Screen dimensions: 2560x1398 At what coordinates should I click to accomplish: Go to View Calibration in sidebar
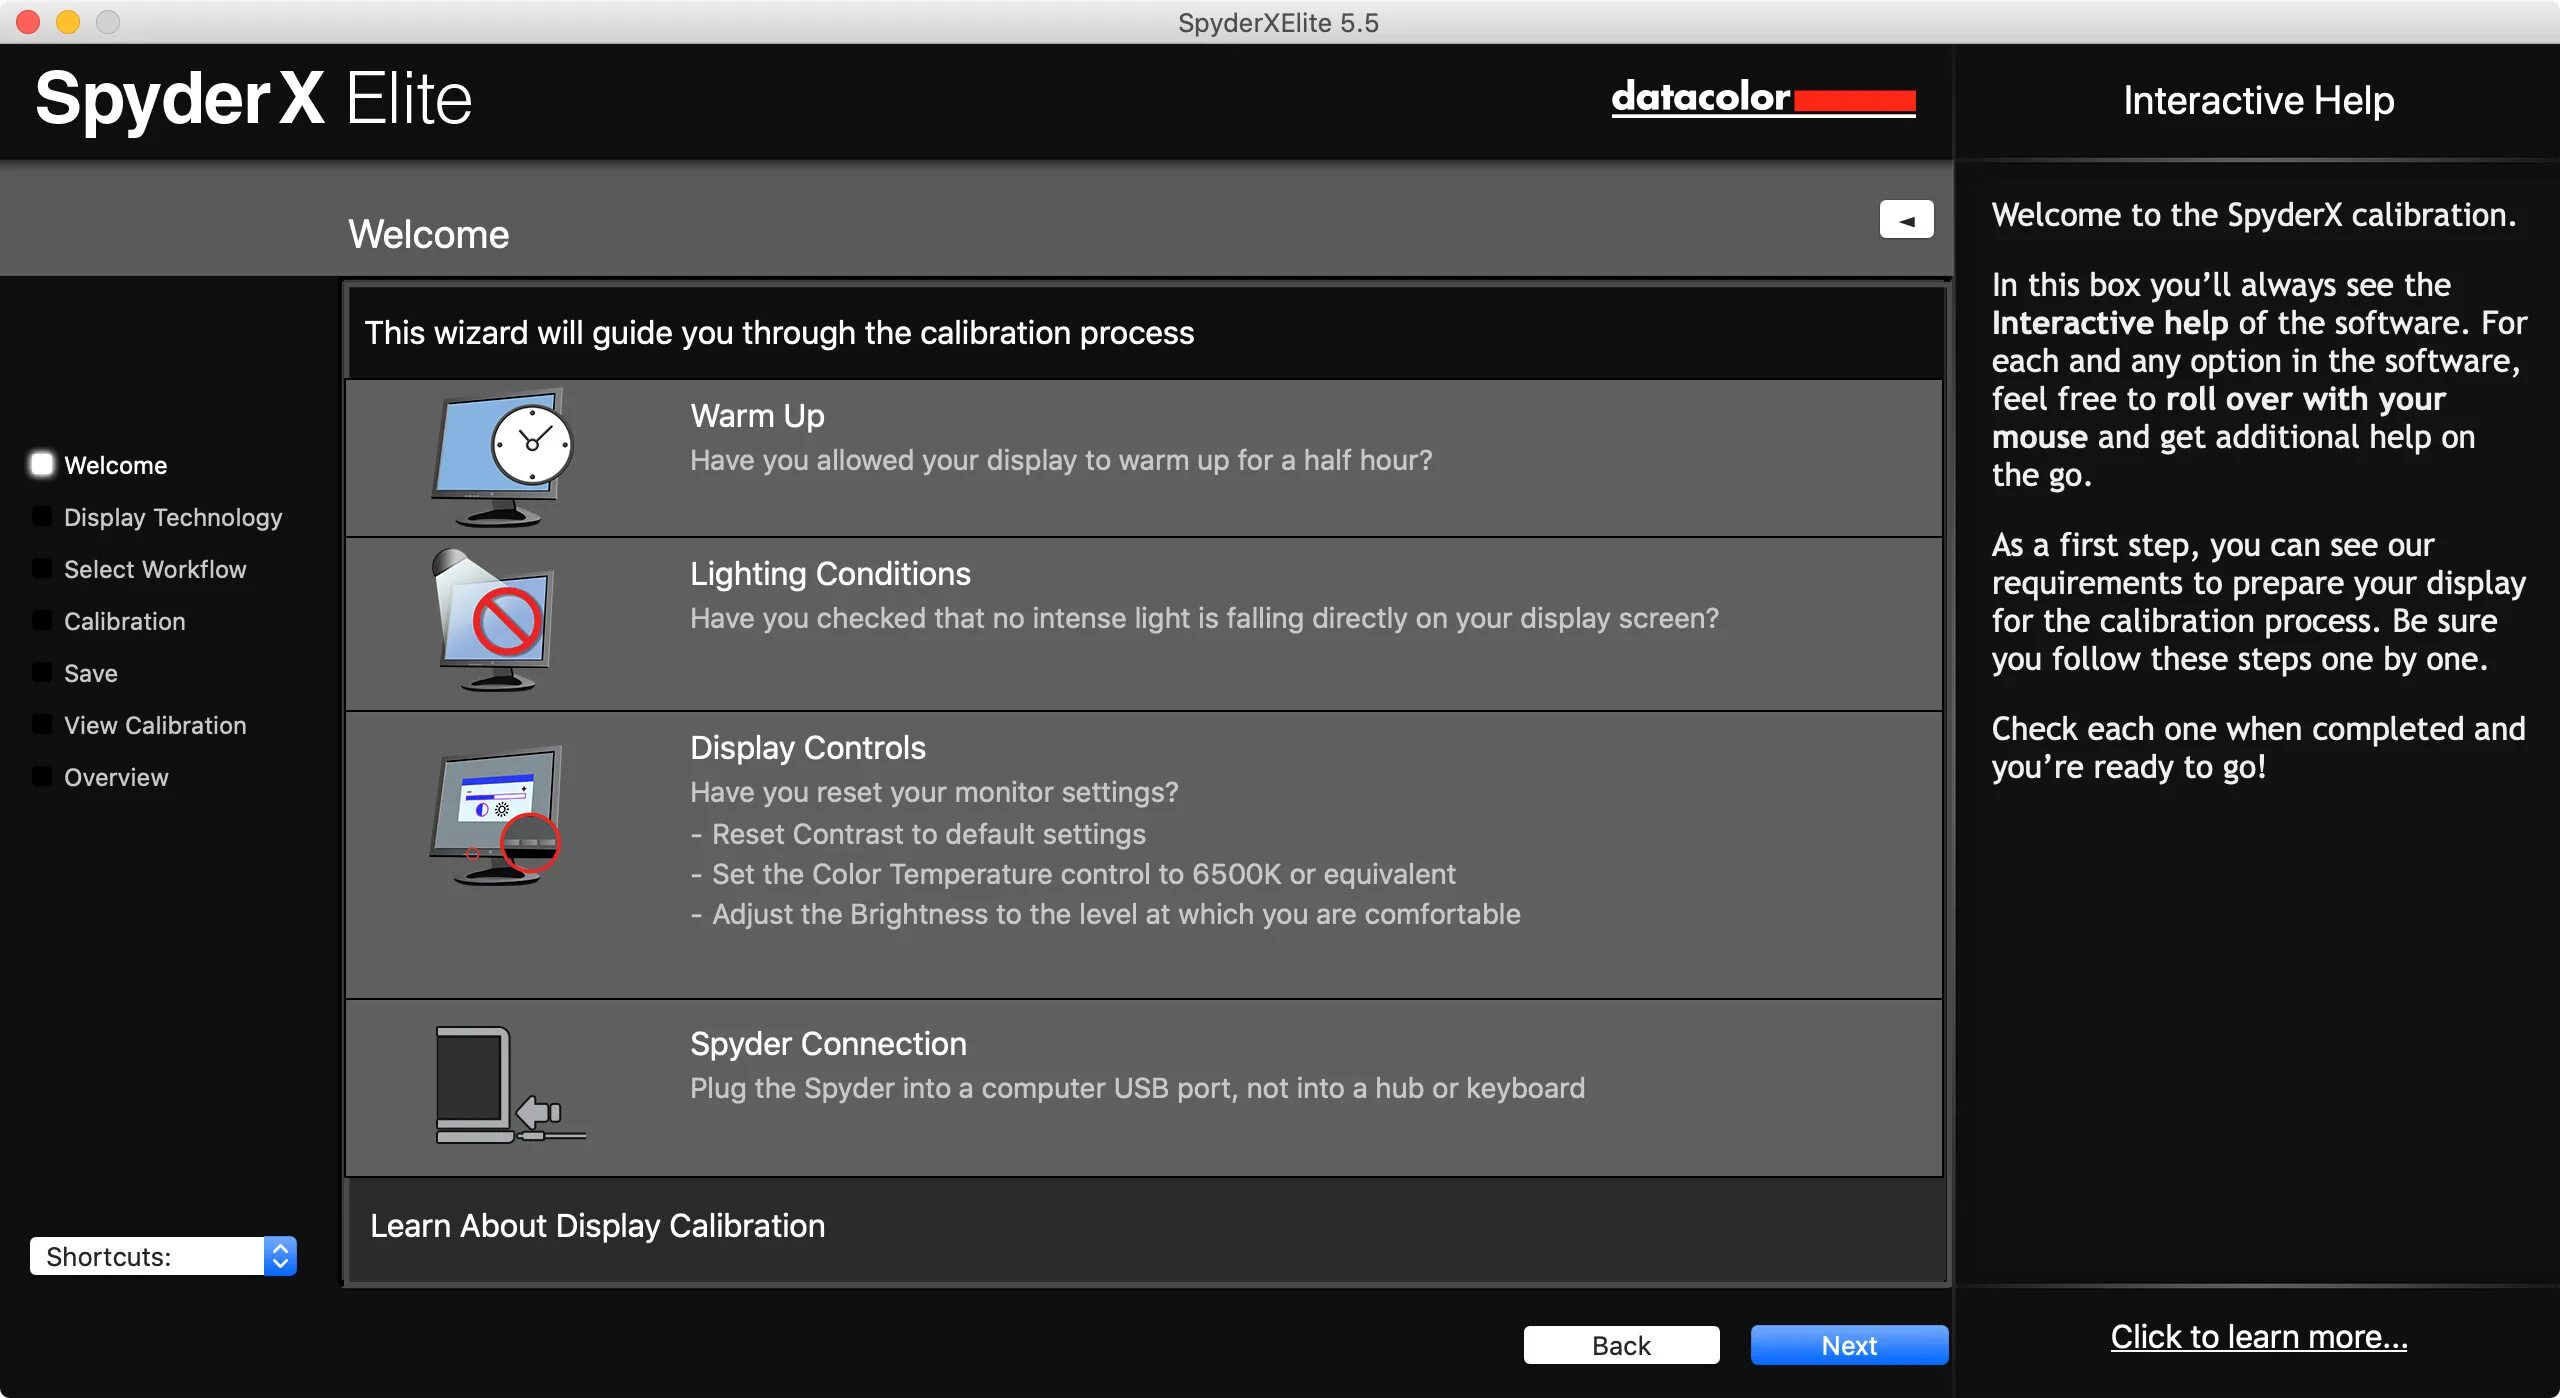pyautogui.click(x=154, y=725)
